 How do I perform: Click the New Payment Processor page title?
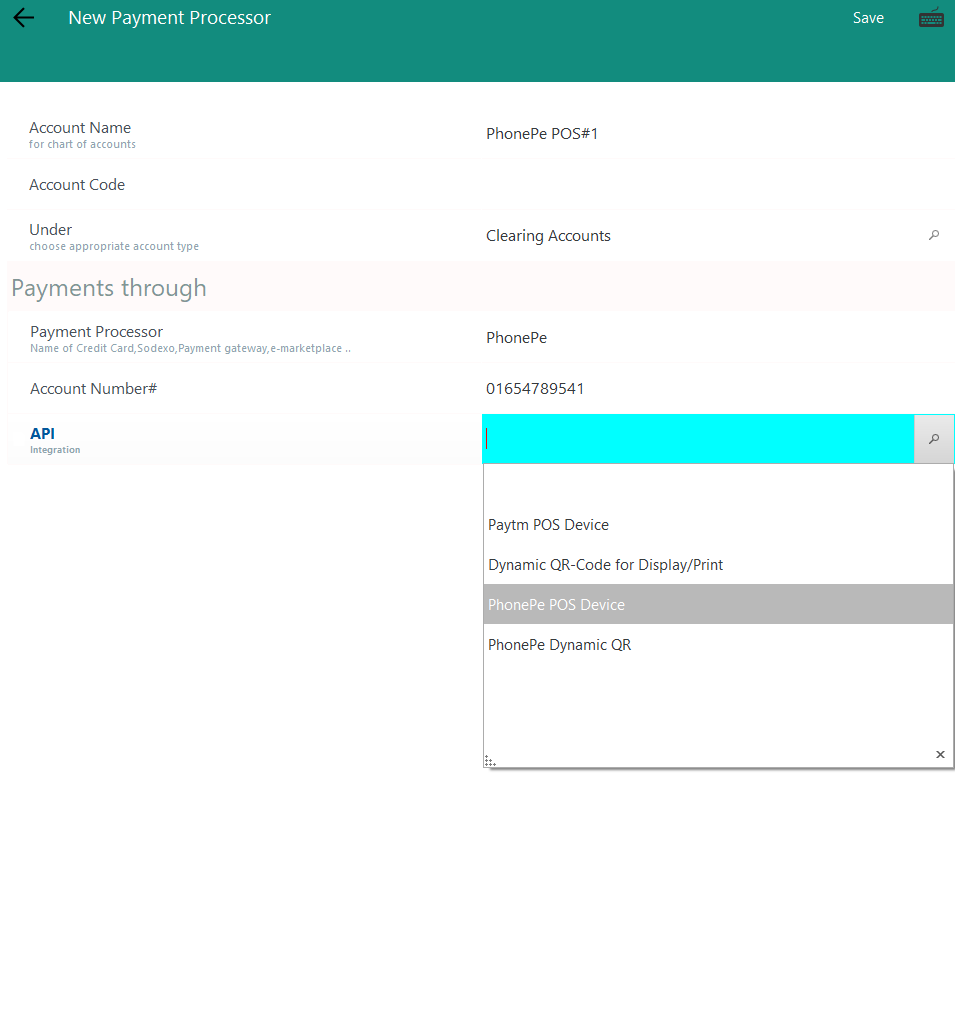tap(169, 18)
